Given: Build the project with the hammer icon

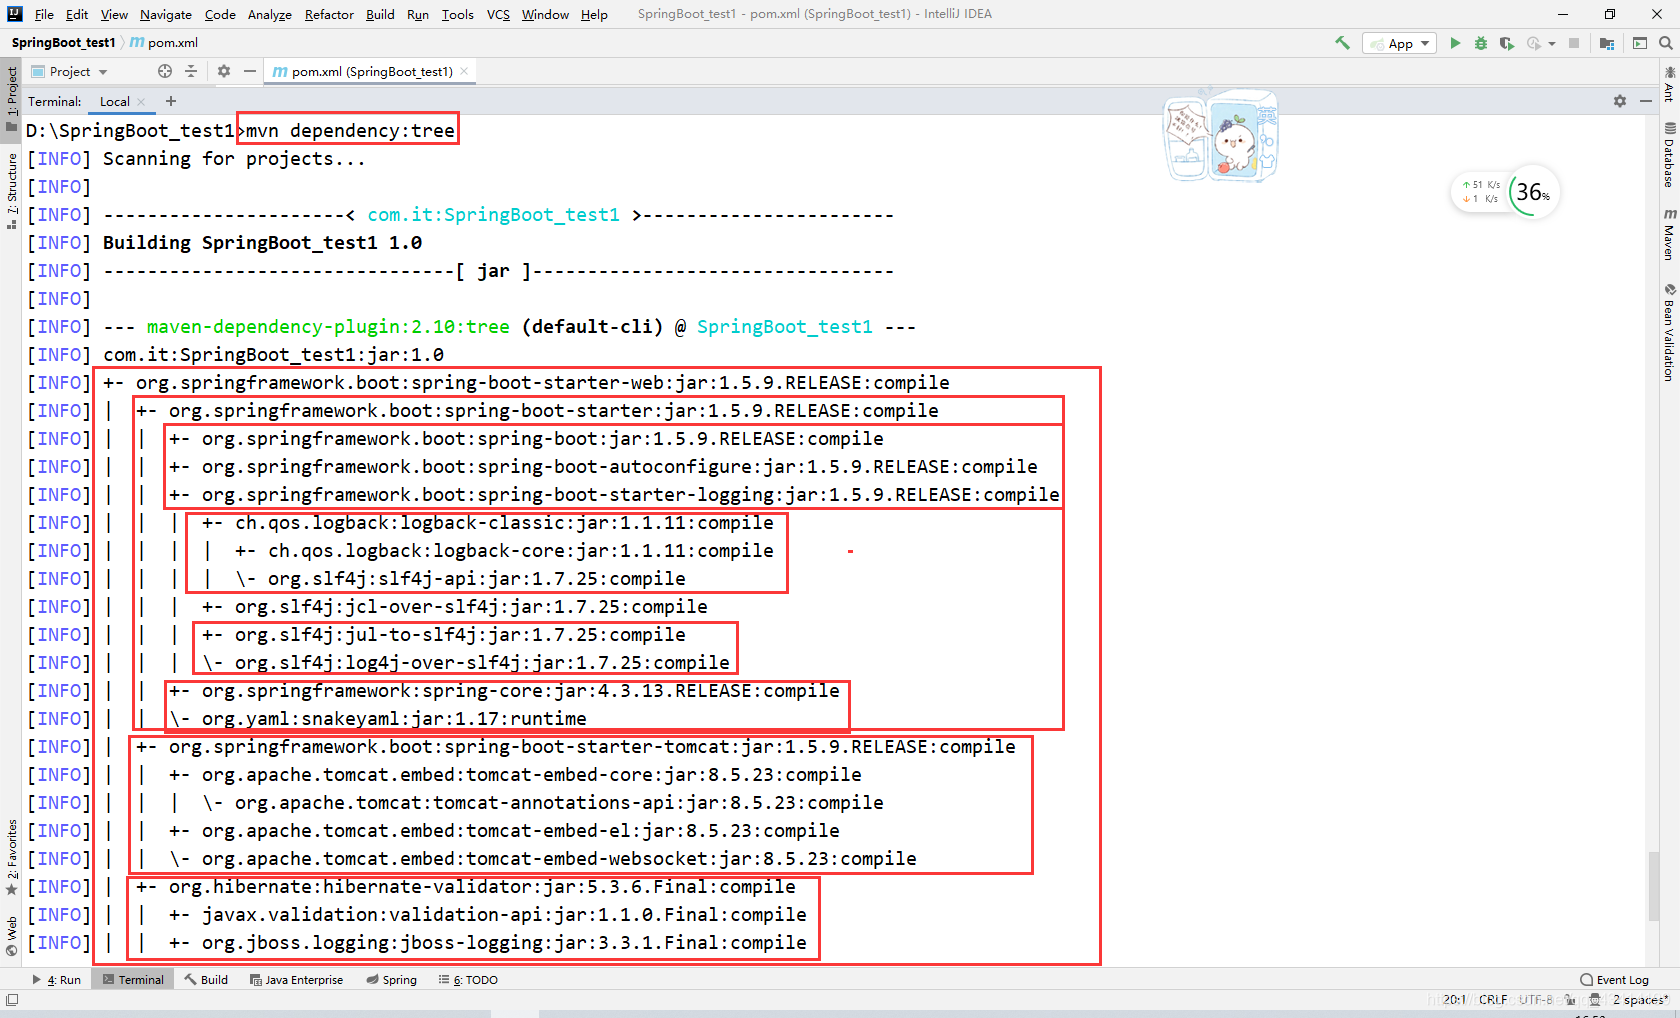Looking at the screenshot, I should [1342, 43].
